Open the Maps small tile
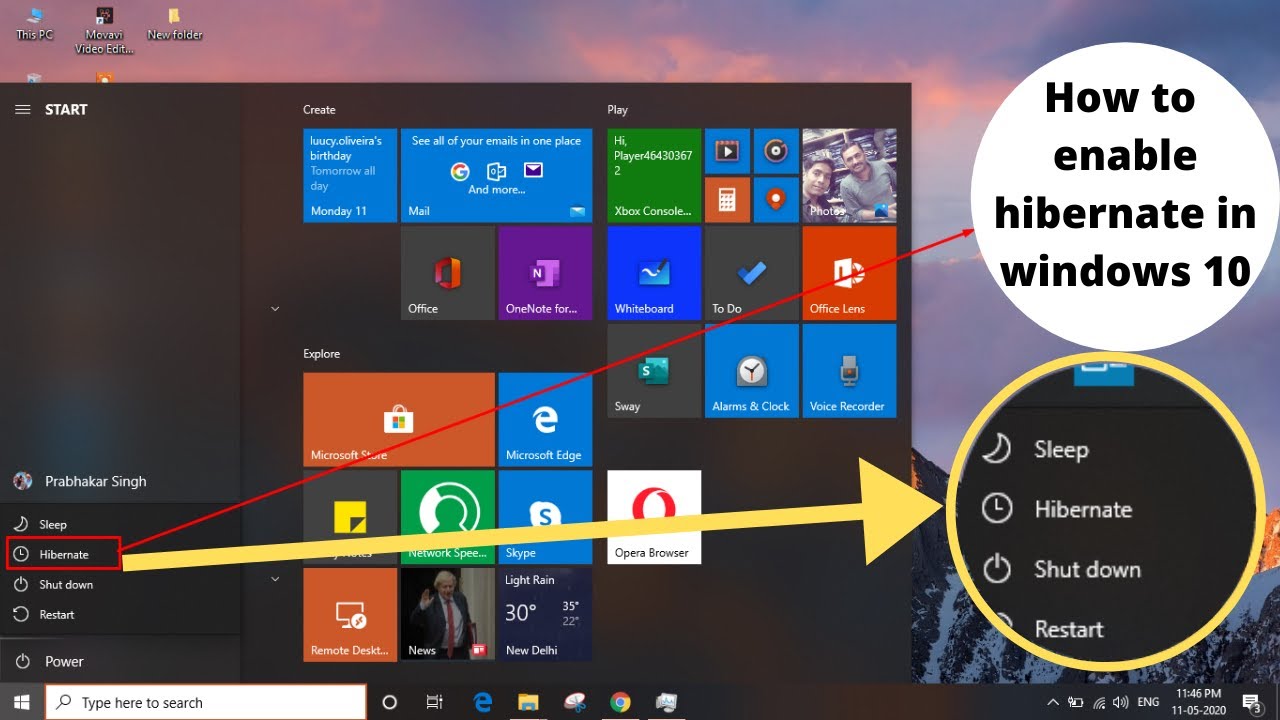Viewport: 1280px width, 720px height. (x=776, y=199)
